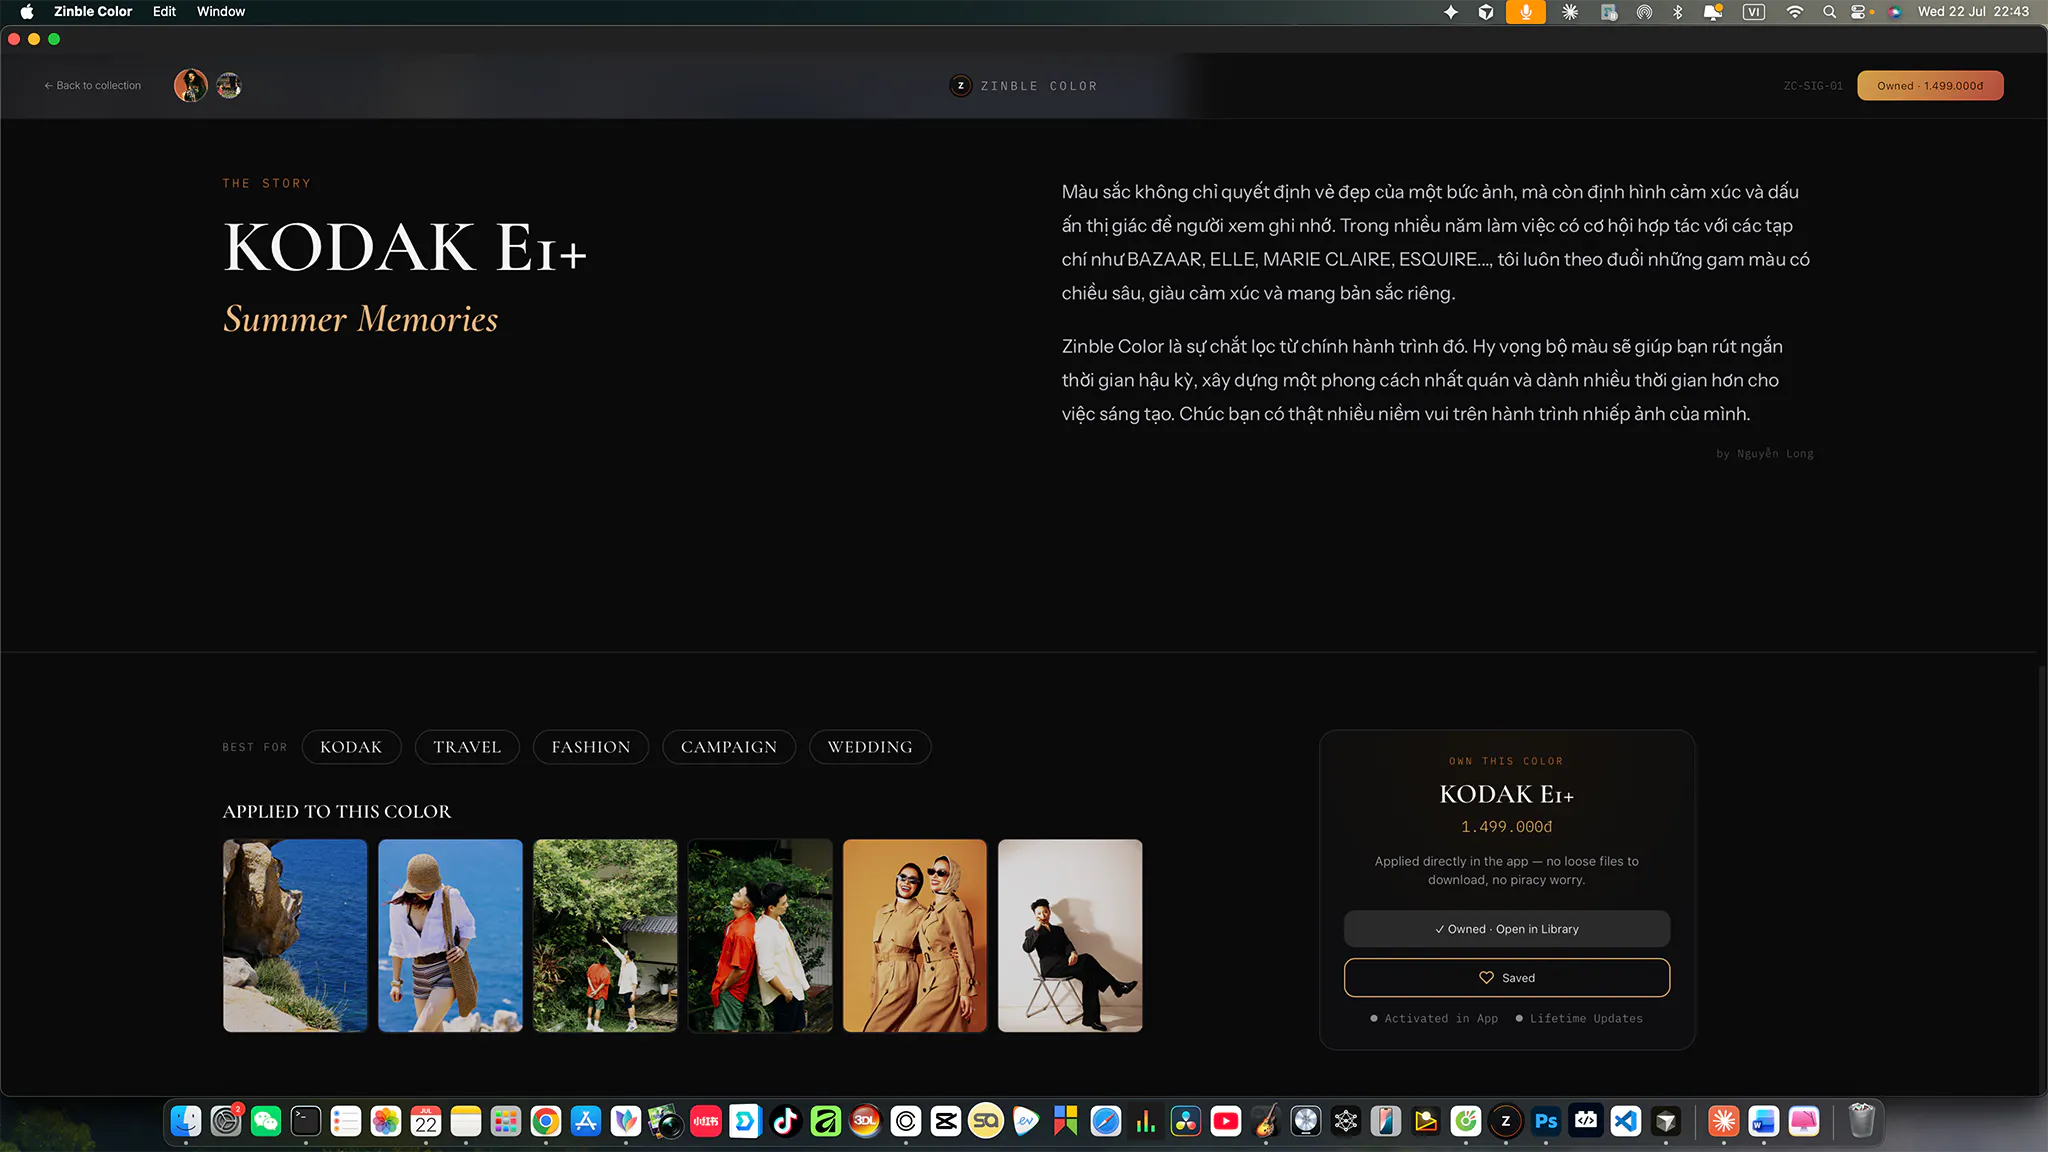Open Photos in the Dock
Screen dimensions: 2048x1152
[386, 1122]
